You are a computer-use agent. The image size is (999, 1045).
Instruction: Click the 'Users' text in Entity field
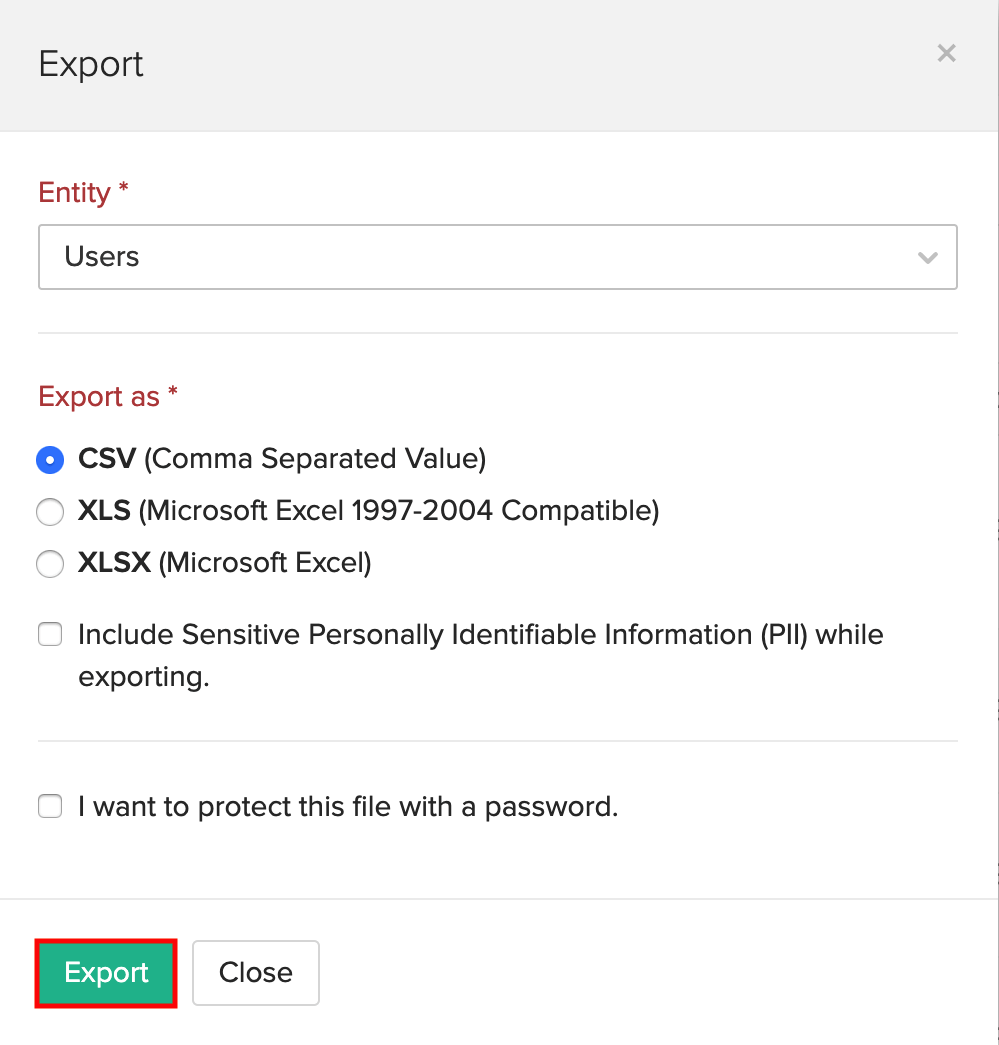coord(102,257)
